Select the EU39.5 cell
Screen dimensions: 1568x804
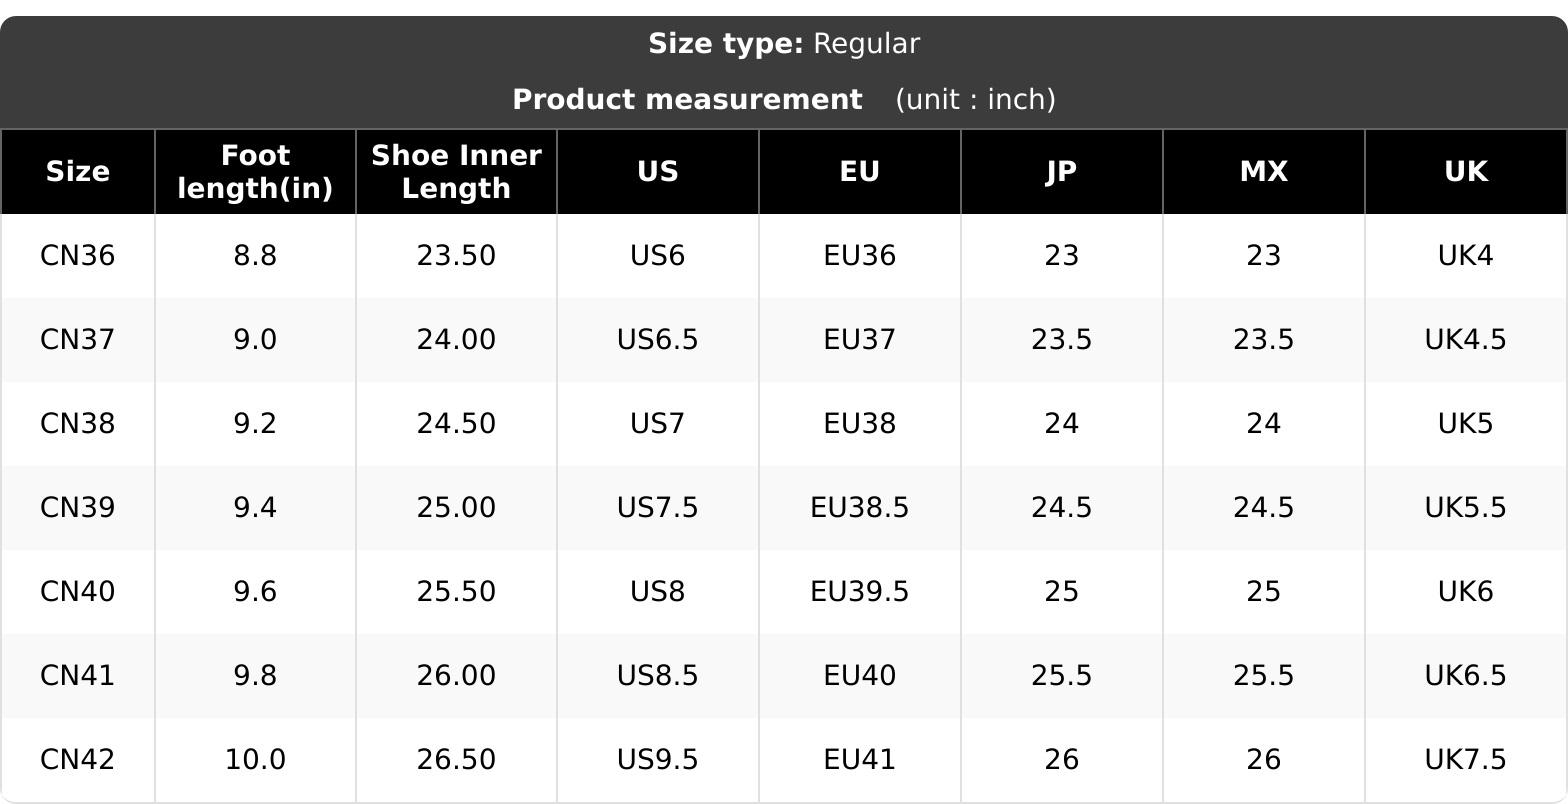click(x=860, y=592)
